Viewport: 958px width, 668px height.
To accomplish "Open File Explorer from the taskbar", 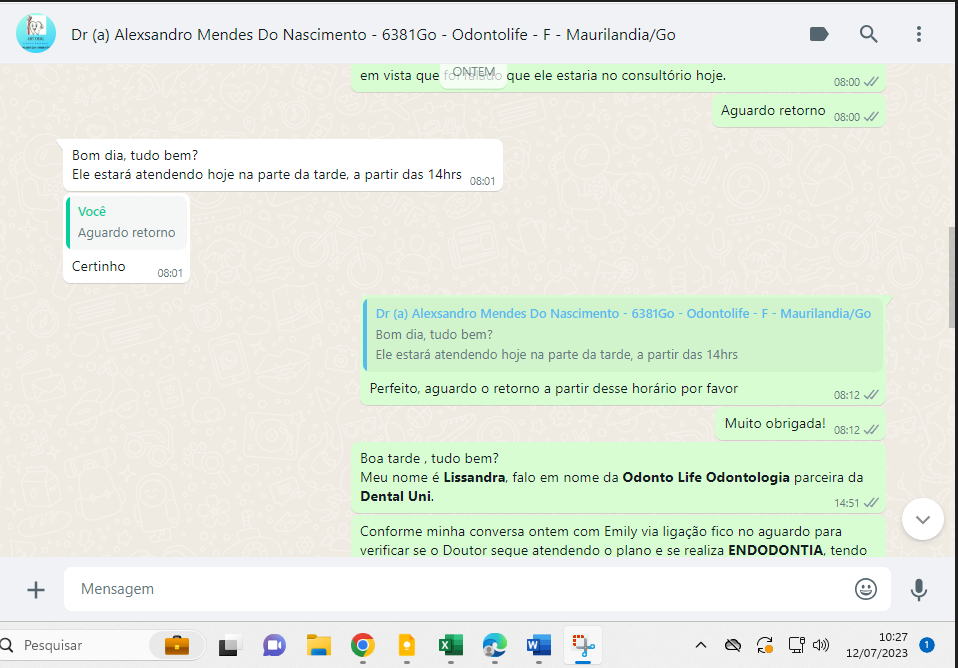I will pyautogui.click(x=318, y=645).
